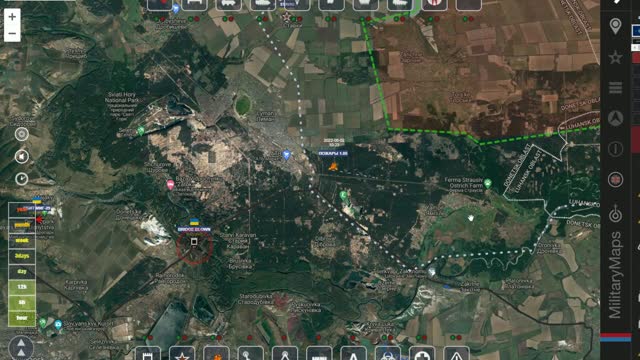Select the tank icon in top toolbar
The image size is (640, 360).
tap(262, 4)
